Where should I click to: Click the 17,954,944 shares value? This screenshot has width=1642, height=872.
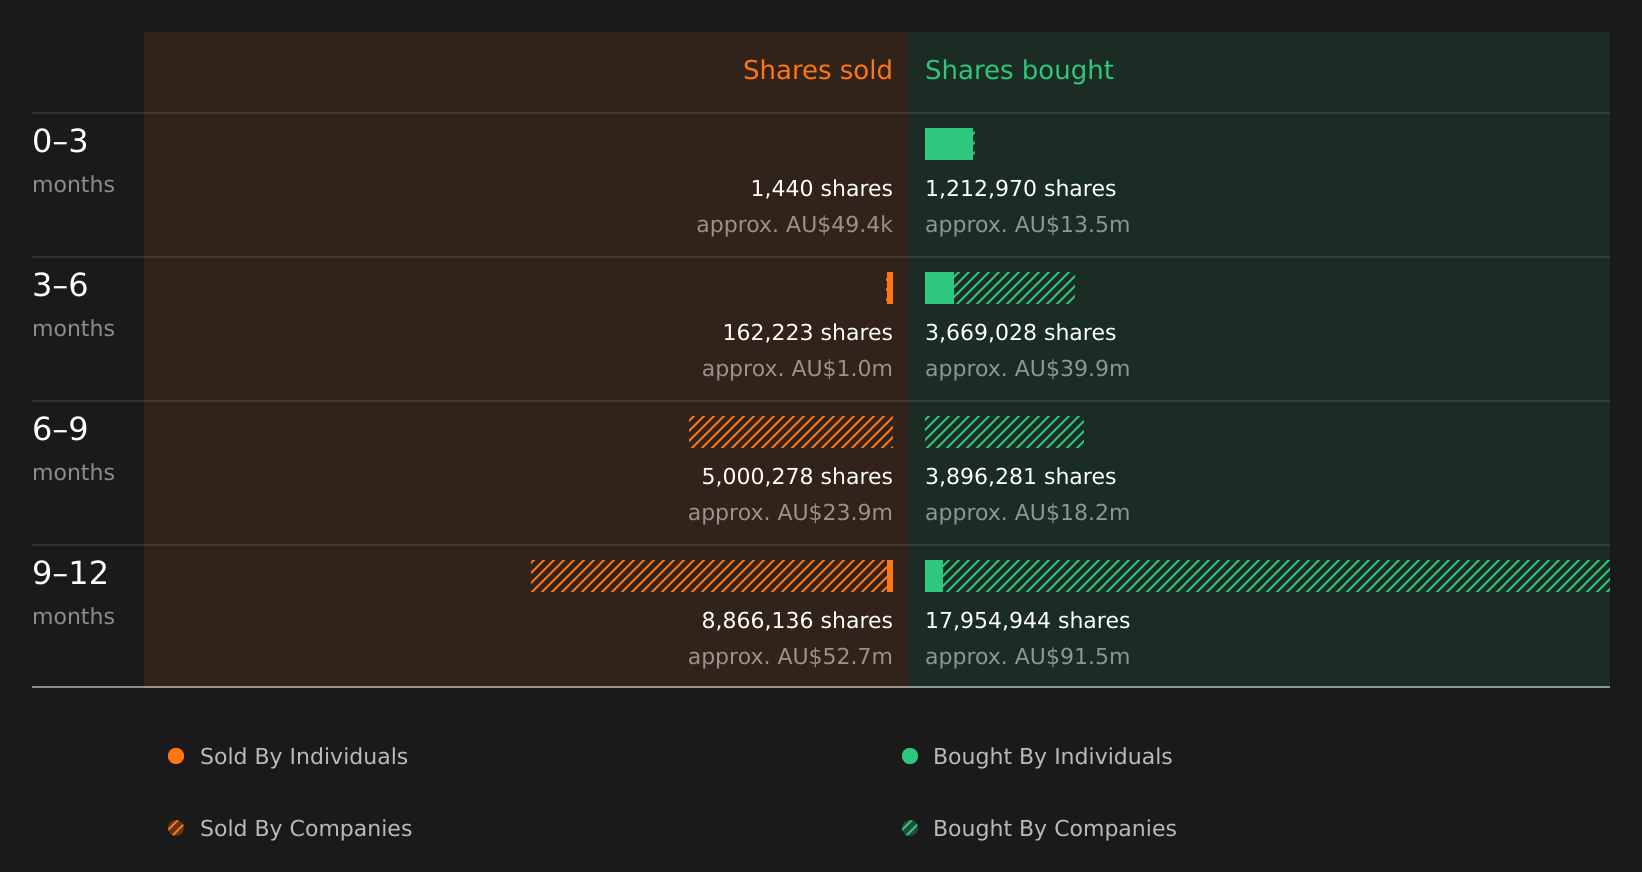tap(1027, 620)
